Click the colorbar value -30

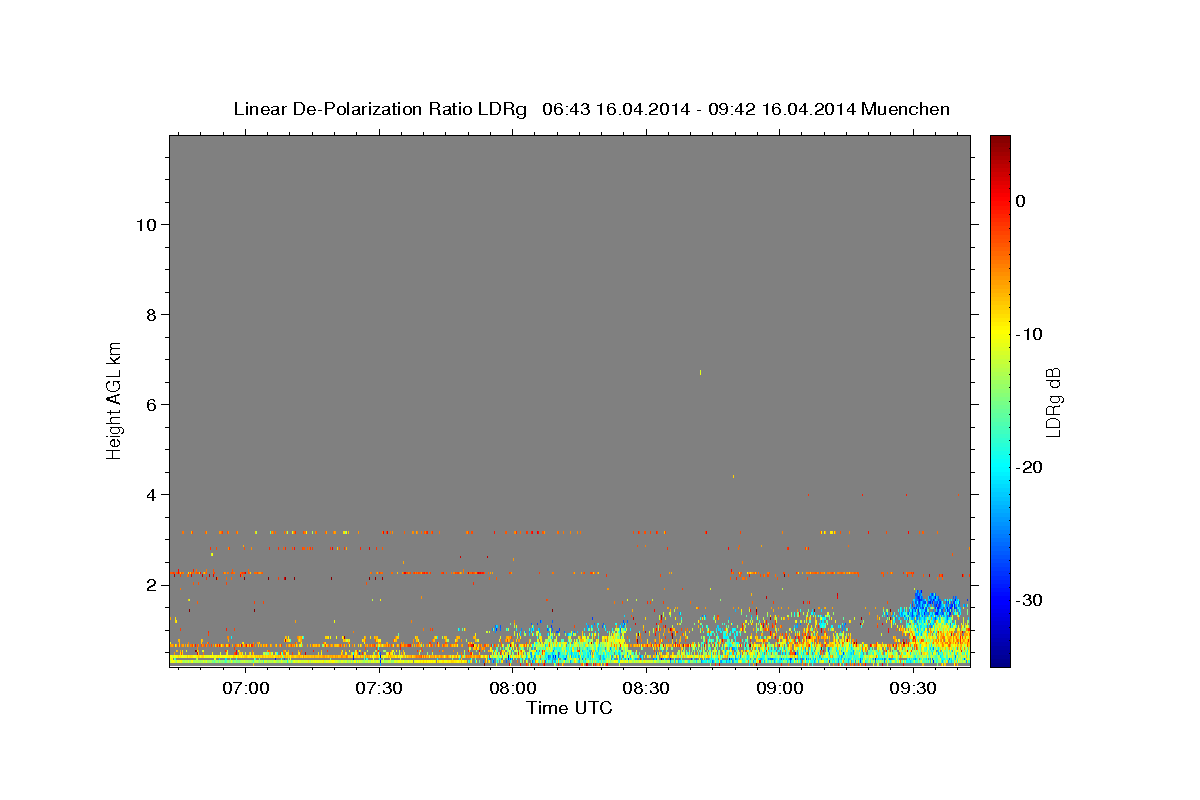(x=1030, y=600)
